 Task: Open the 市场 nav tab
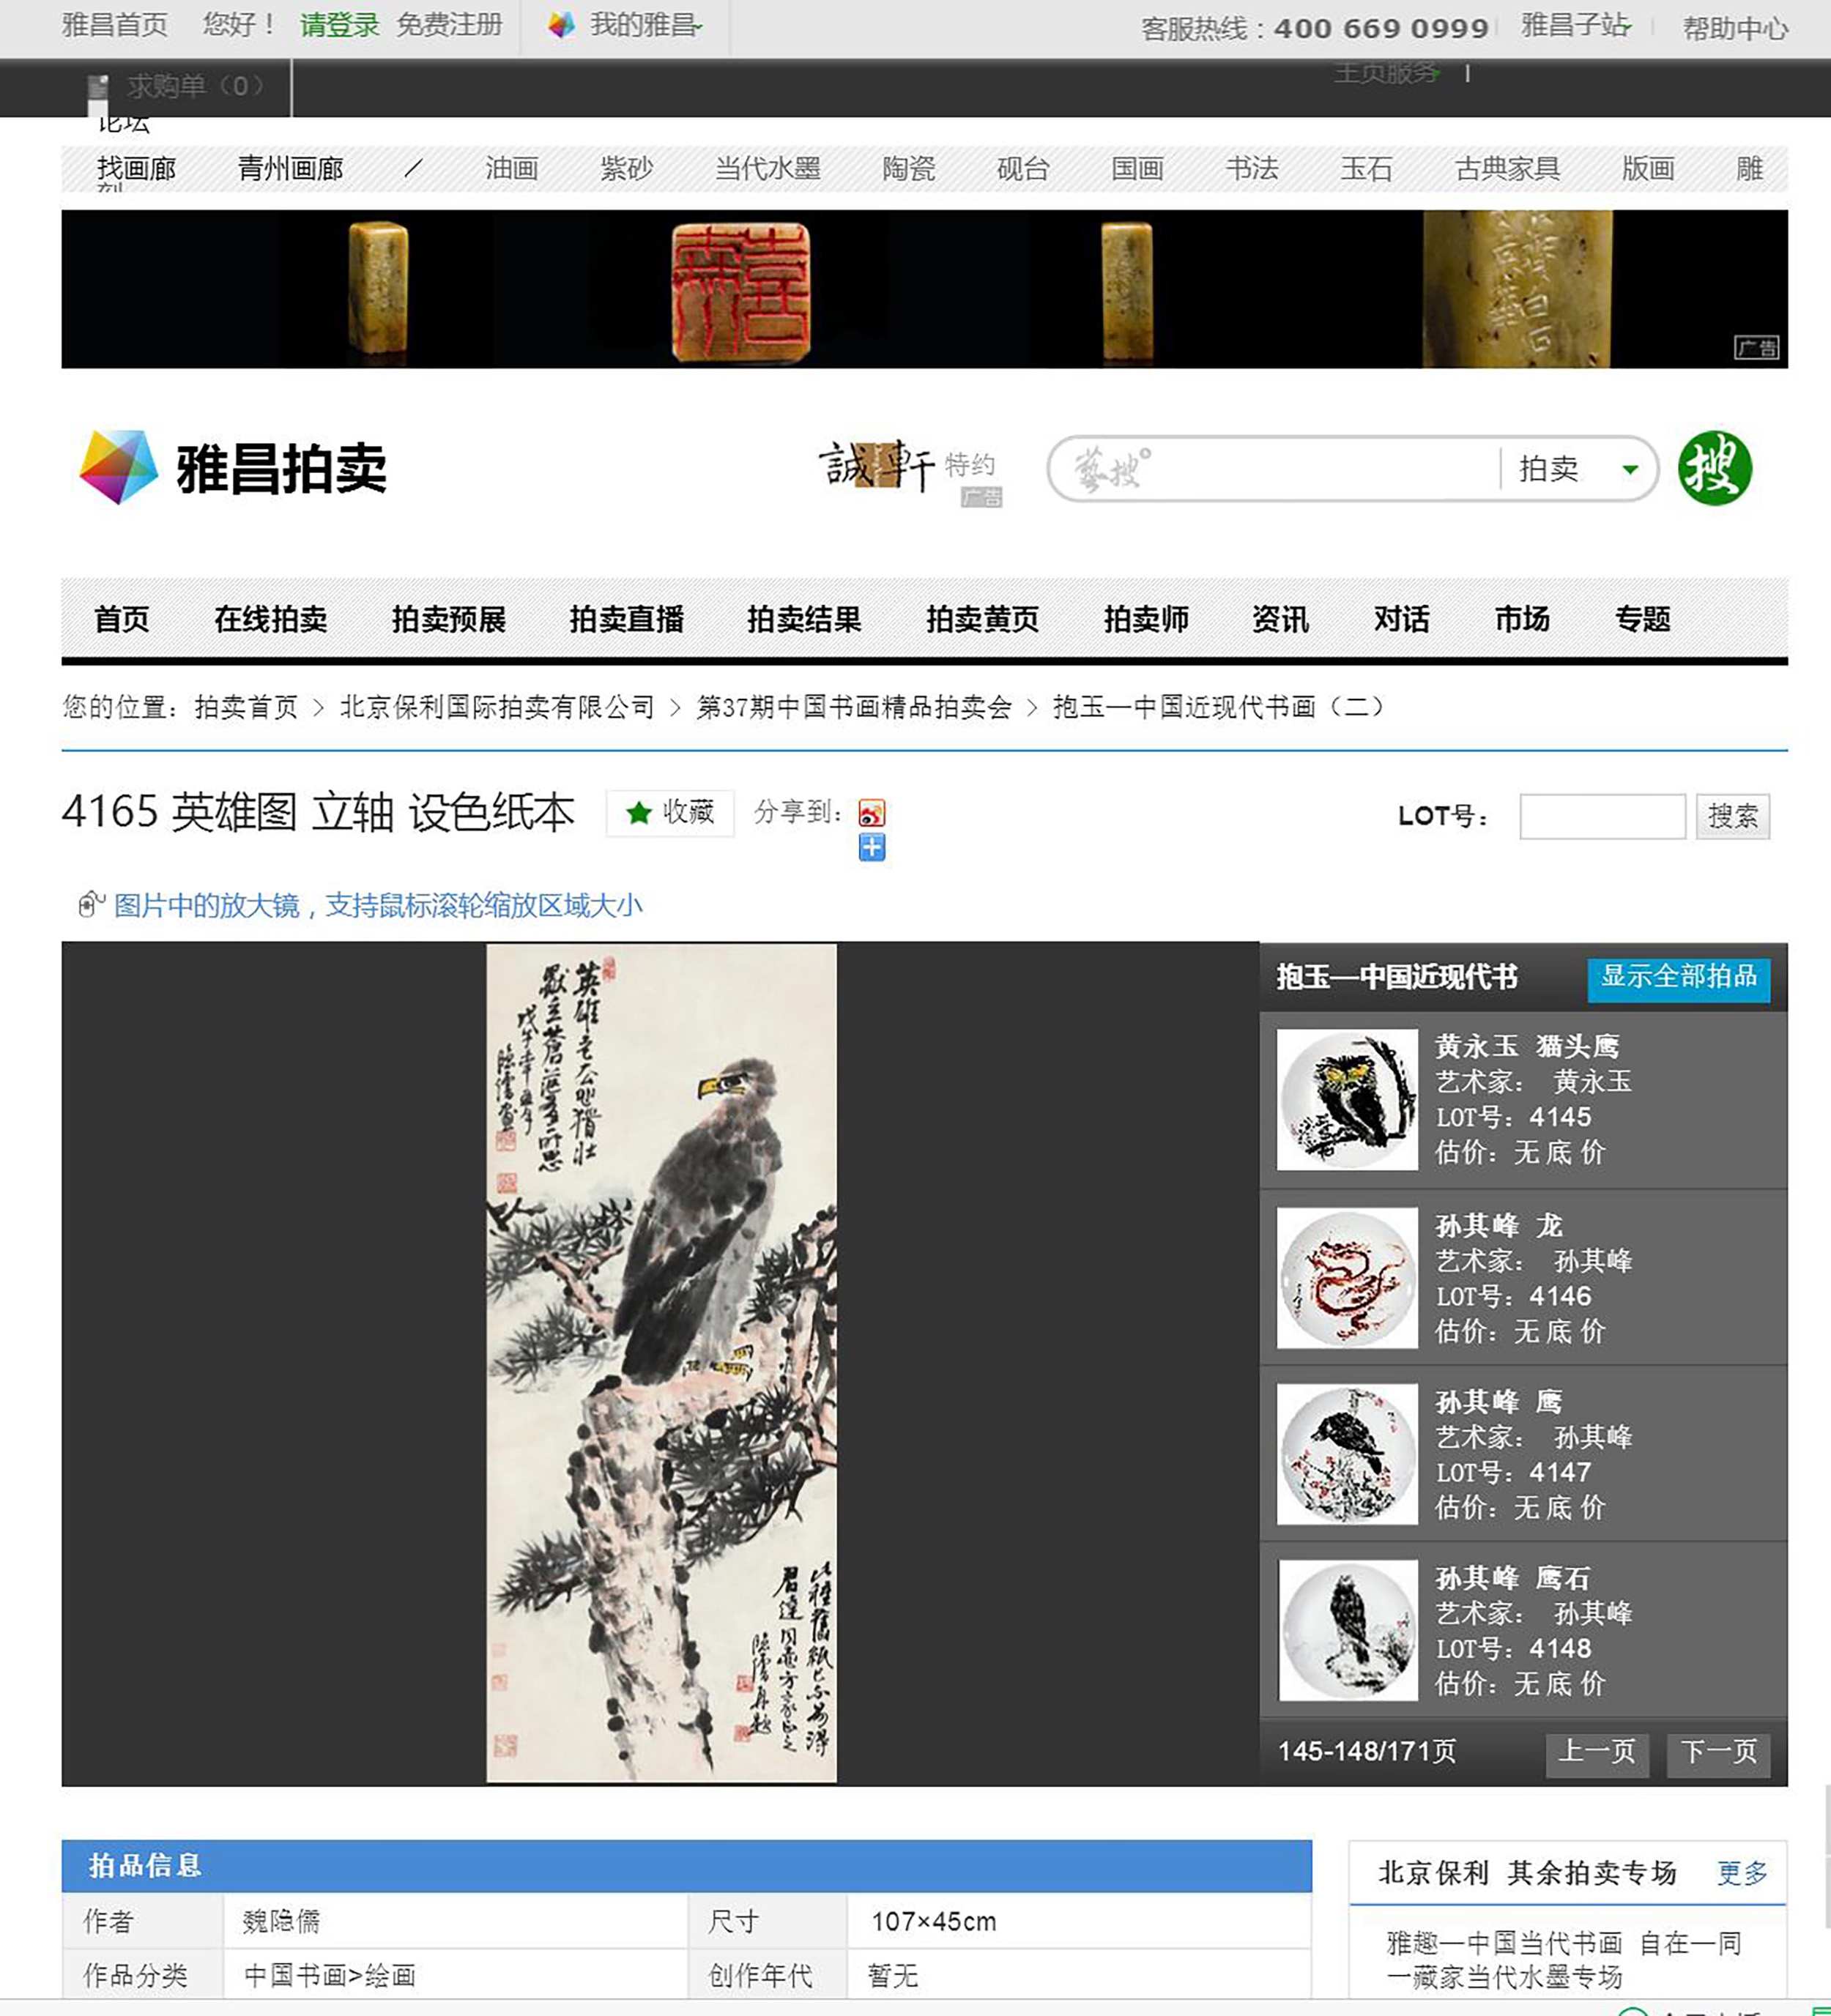tap(1523, 619)
